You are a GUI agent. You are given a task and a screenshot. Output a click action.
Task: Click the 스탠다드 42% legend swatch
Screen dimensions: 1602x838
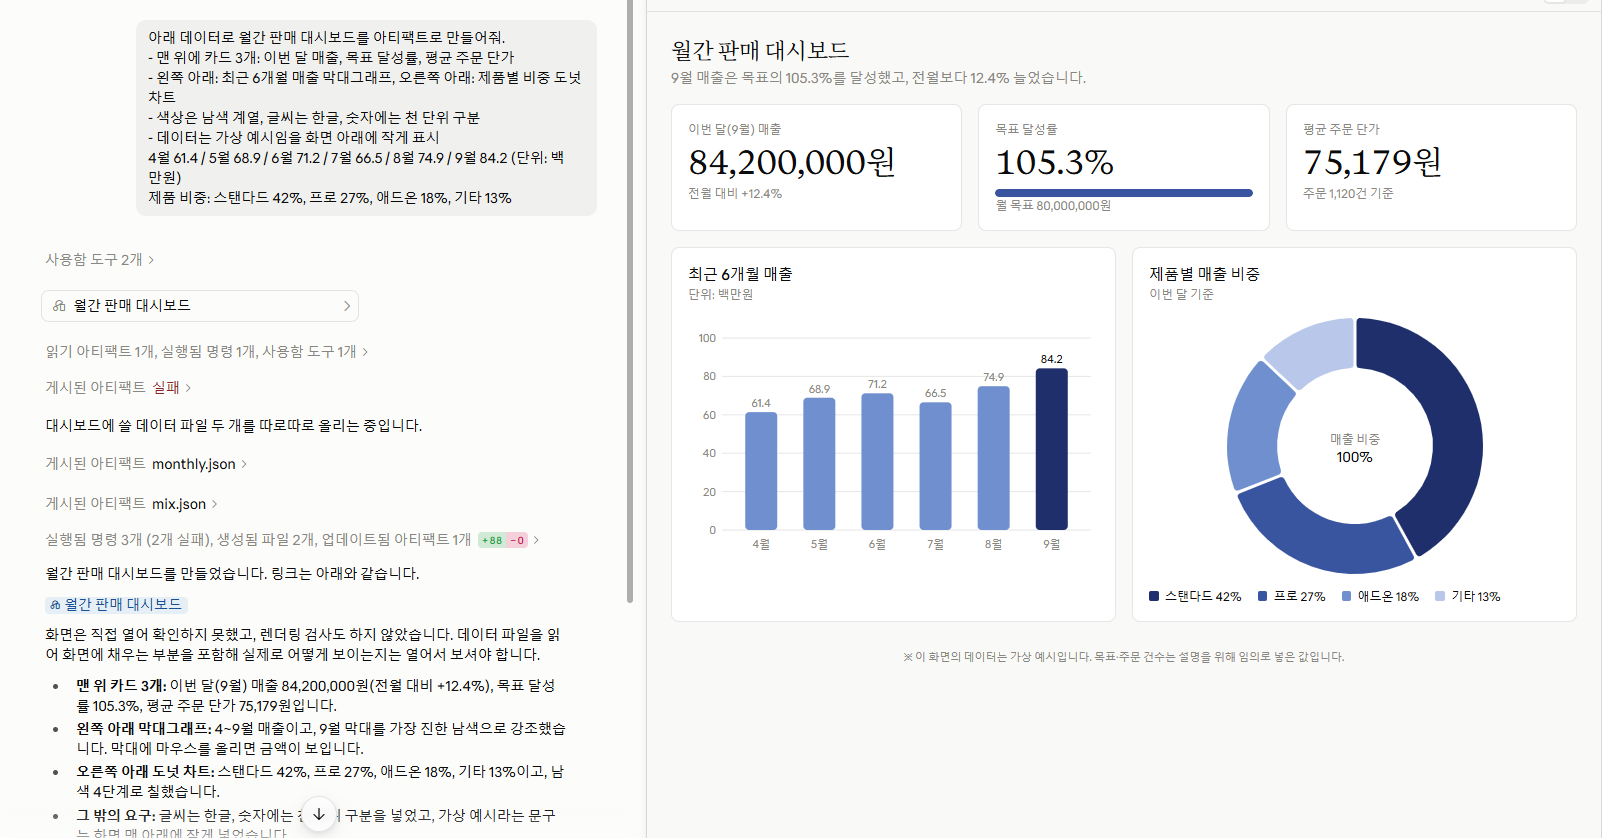click(1154, 596)
